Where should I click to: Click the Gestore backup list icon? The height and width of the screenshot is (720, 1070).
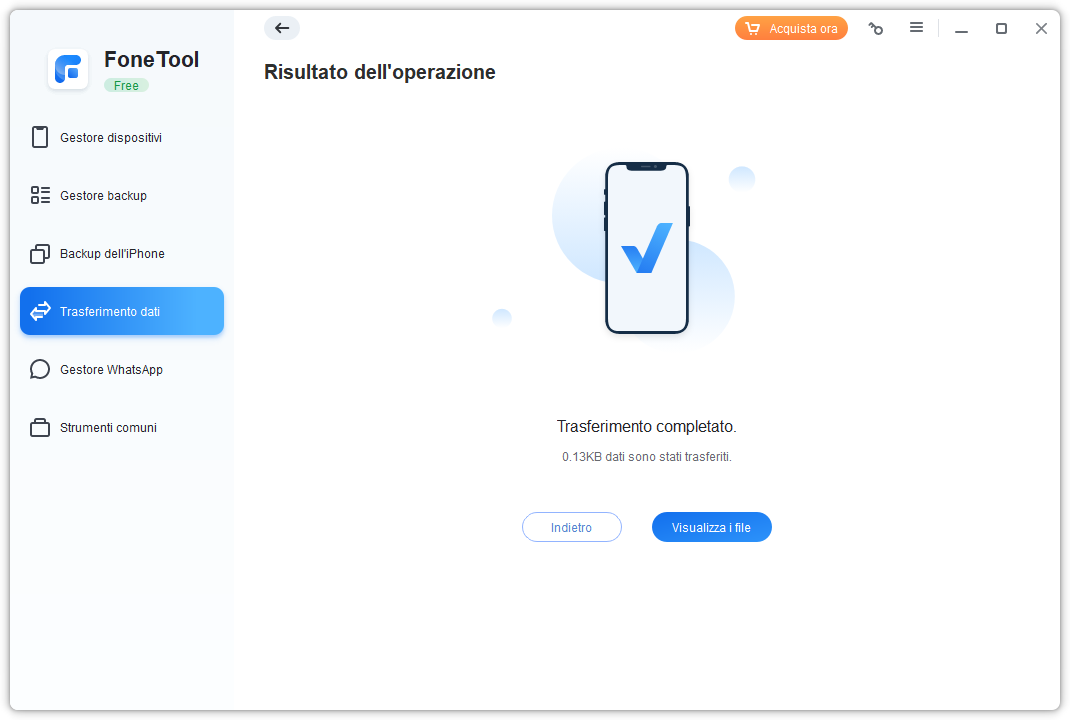(x=40, y=195)
